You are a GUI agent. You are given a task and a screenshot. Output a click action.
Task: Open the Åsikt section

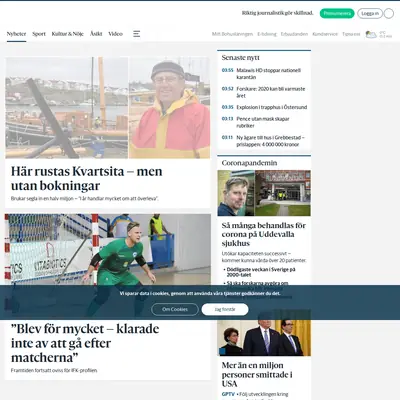(x=96, y=34)
